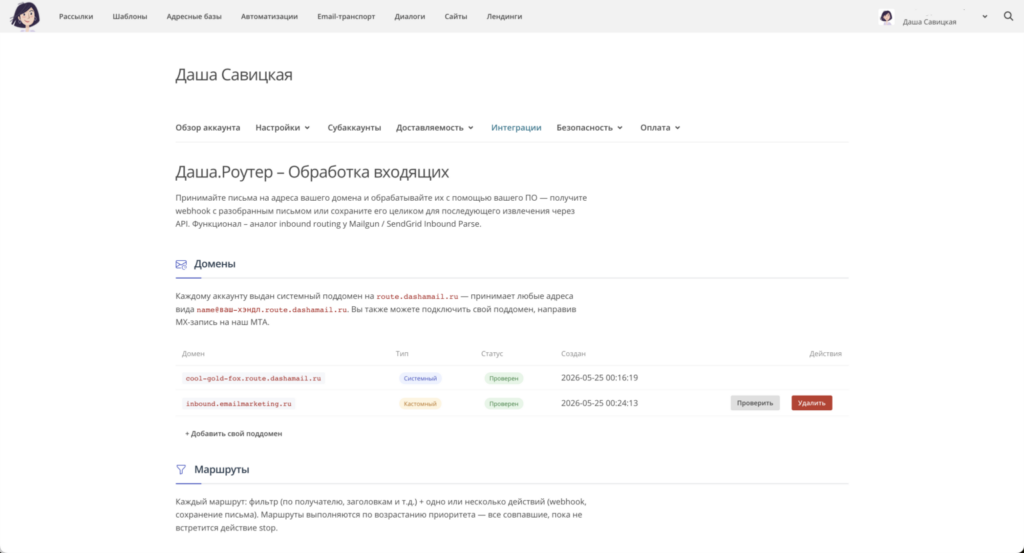This screenshot has width=1024, height=553.
Task: Click the Проверен status for cool-gold-fox domain
Action: coord(504,378)
